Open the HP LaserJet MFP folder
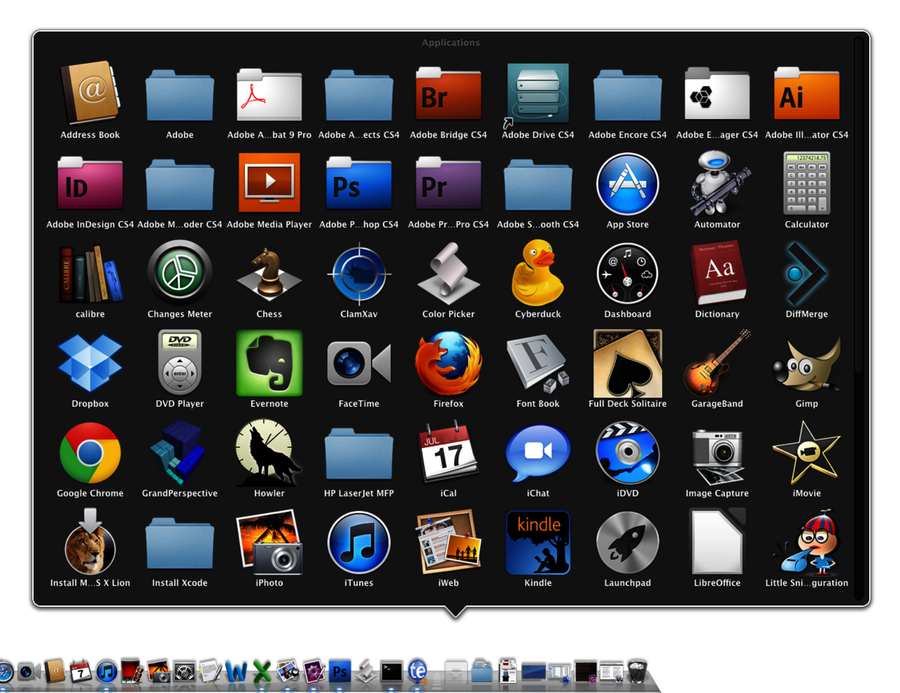This screenshot has height=693, width=900. (359, 452)
